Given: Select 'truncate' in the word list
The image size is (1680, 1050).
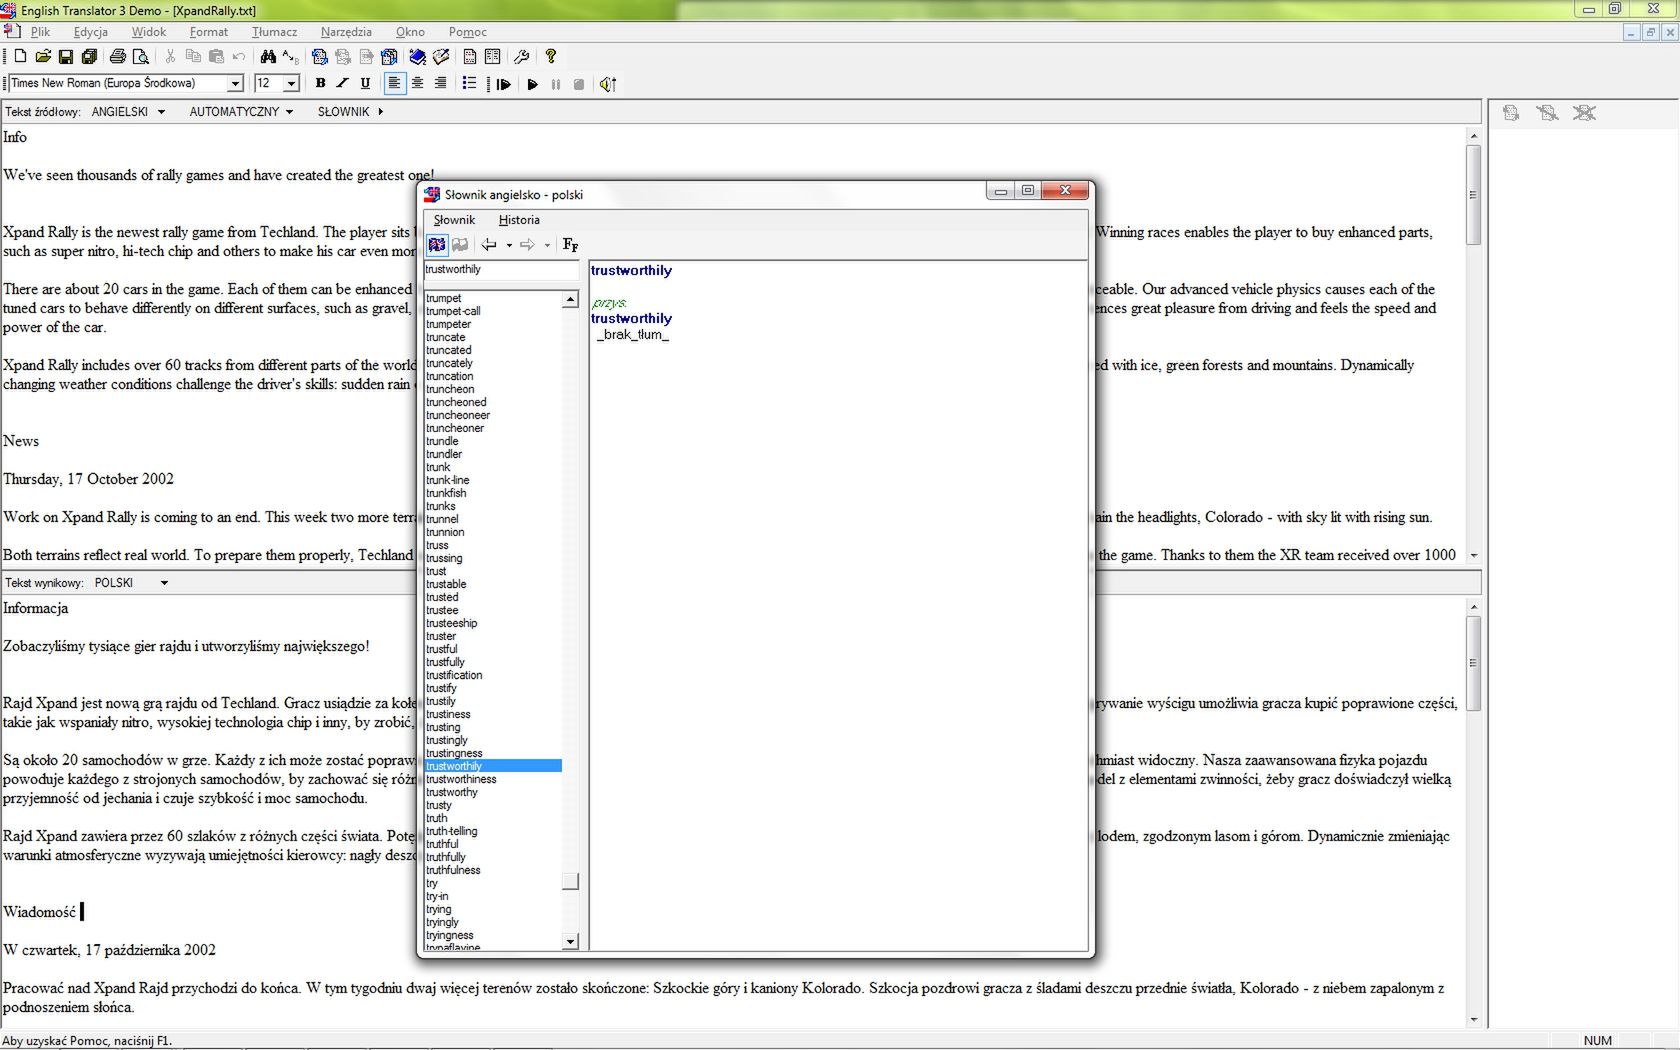Looking at the screenshot, I should [x=446, y=337].
